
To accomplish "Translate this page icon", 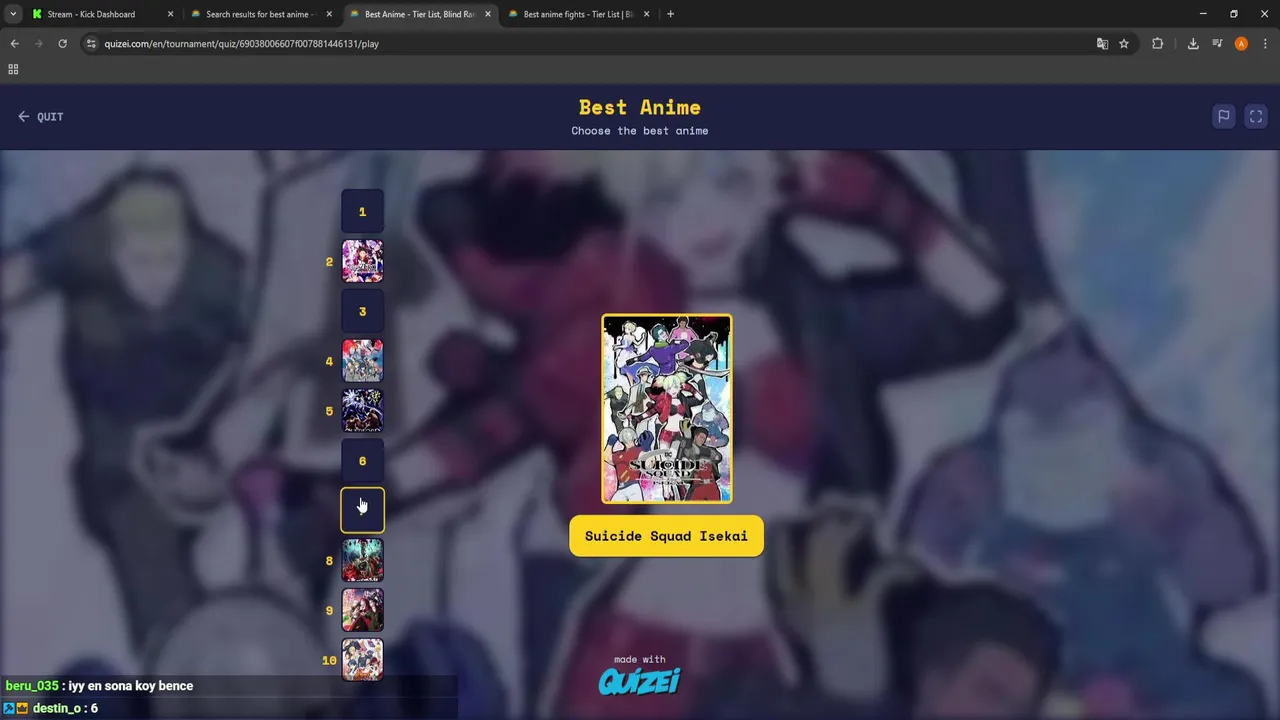I will pyautogui.click(x=1102, y=44).
